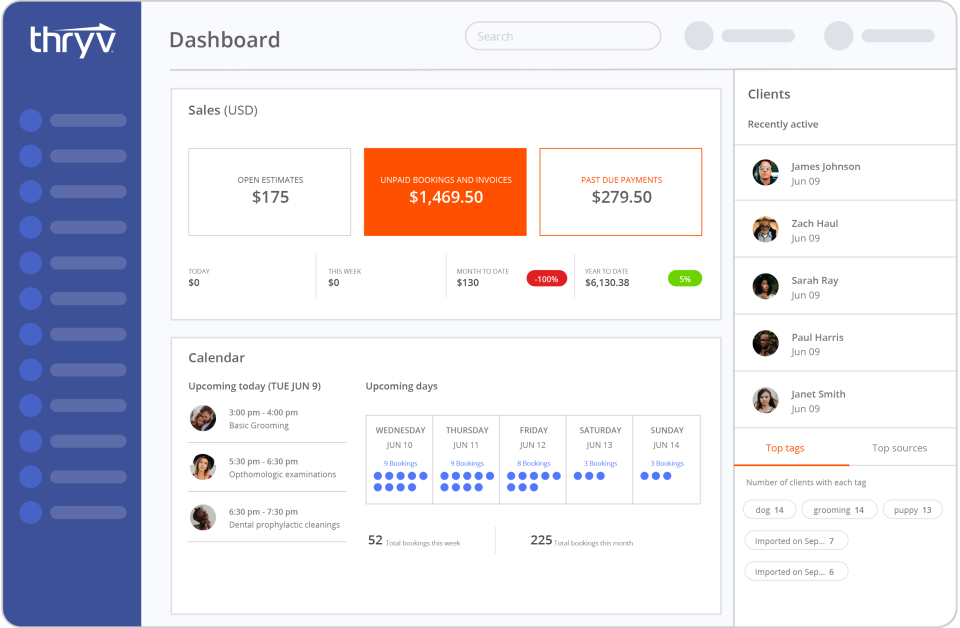Click the Past Due Payments card
960x628 pixels.
(620, 192)
